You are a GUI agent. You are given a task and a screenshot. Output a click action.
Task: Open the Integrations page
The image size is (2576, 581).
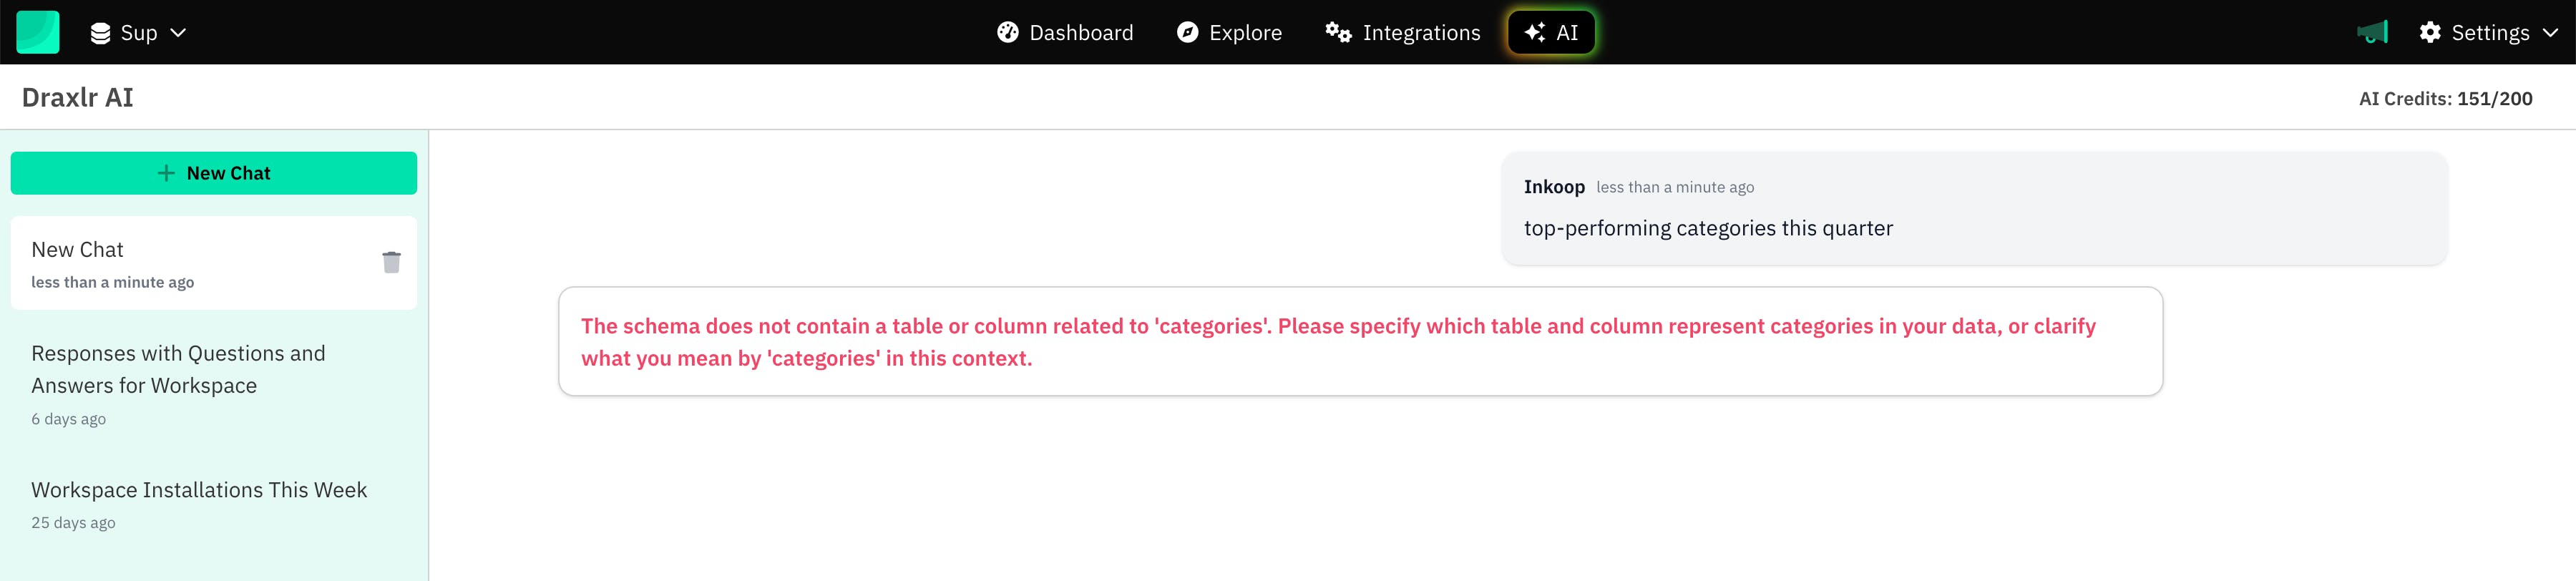point(1420,33)
